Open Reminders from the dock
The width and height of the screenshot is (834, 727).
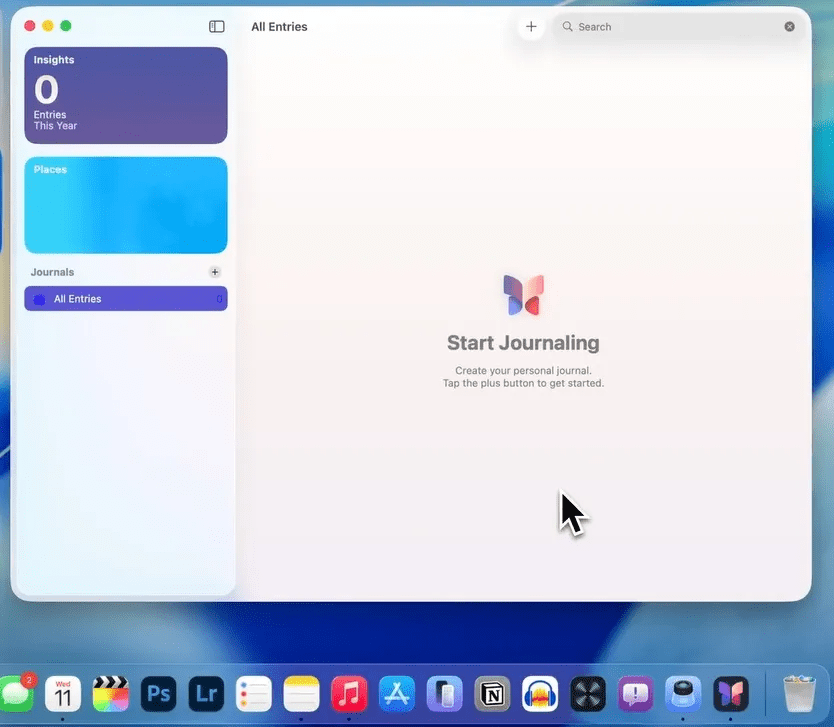254,693
